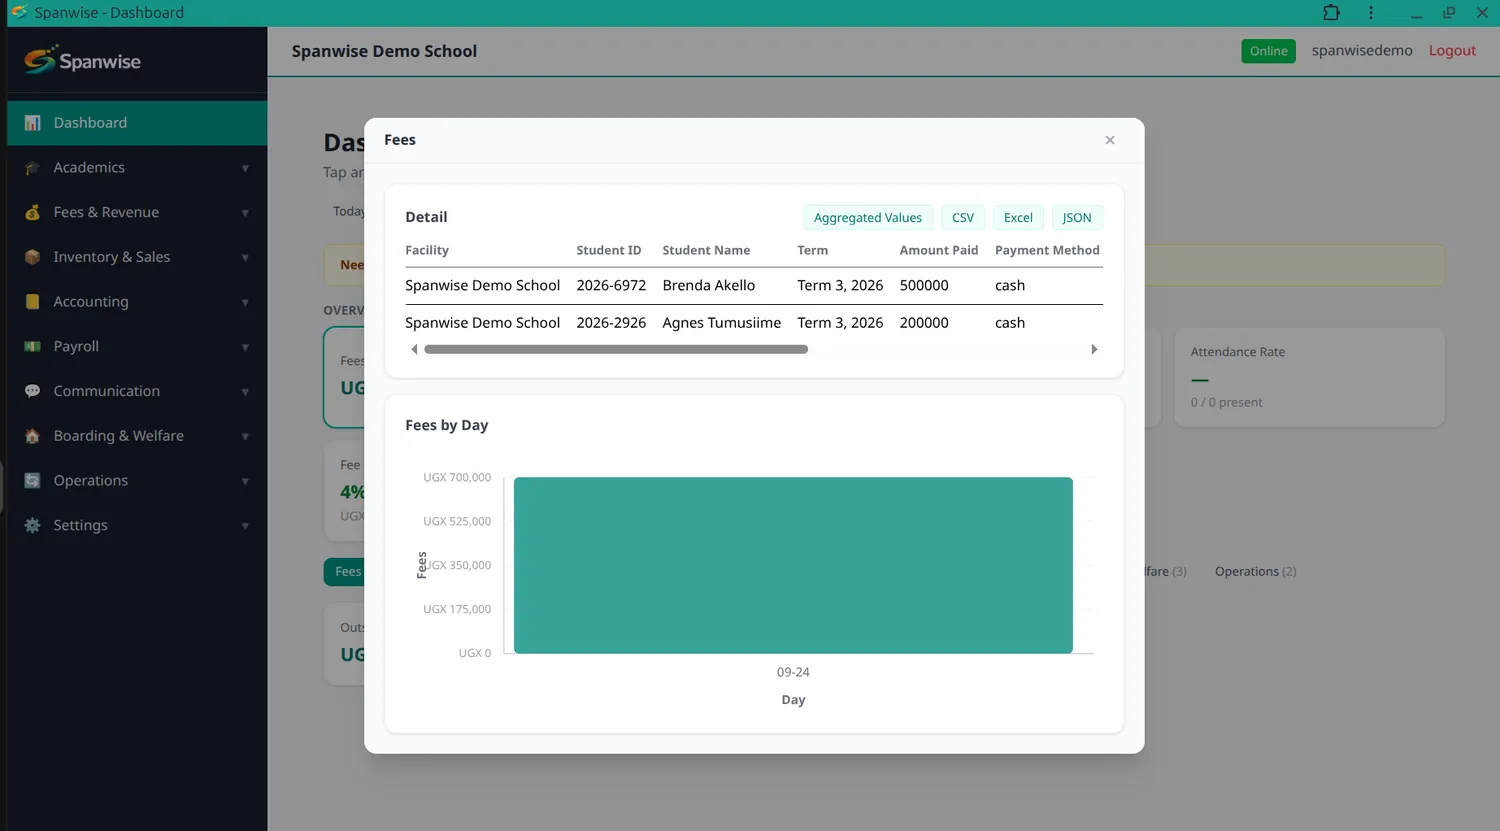1500x831 pixels.
Task: Click the Amount Paid column header
Action: (x=939, y=250)
